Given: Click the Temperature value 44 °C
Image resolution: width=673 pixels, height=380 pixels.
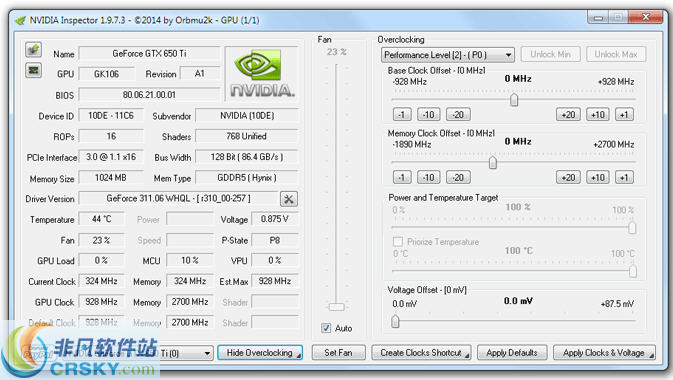Looking at the screenshot, I should click(102, 219).
